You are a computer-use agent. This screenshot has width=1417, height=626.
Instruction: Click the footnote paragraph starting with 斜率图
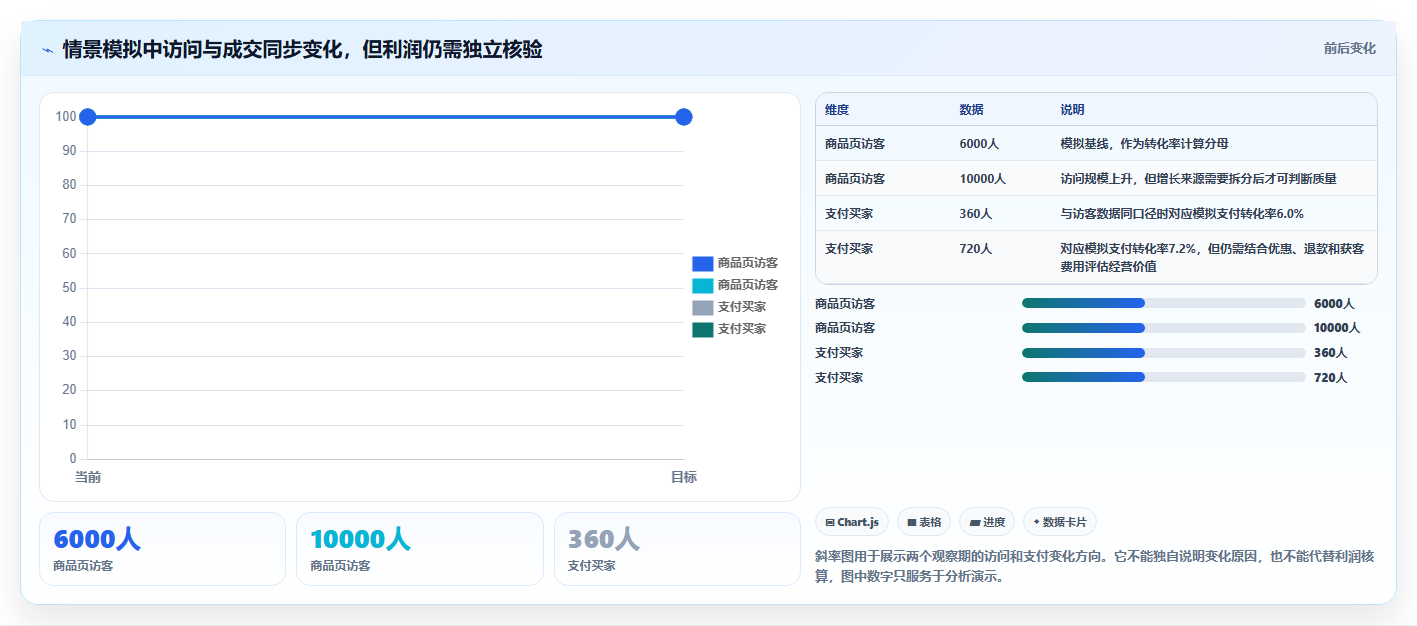coord(1096,567)
